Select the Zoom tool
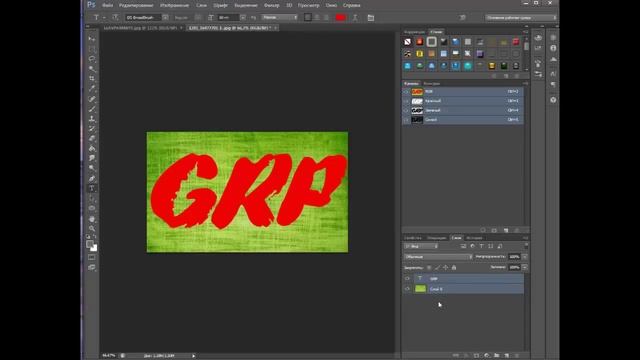 (92, 229)
